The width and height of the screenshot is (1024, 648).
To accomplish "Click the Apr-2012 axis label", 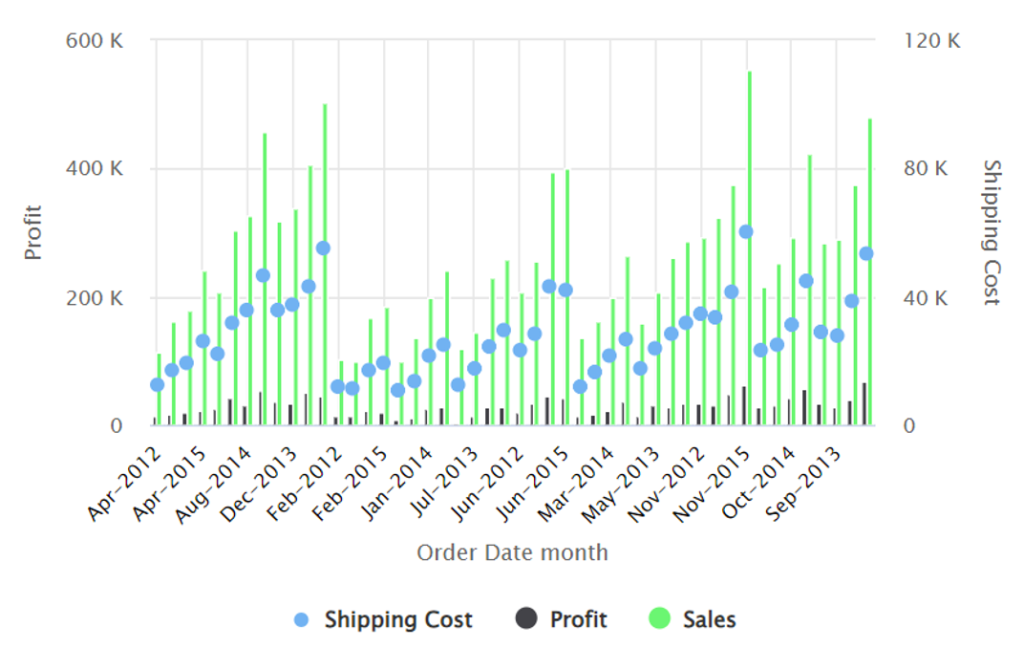I will (x=124, y=484).
